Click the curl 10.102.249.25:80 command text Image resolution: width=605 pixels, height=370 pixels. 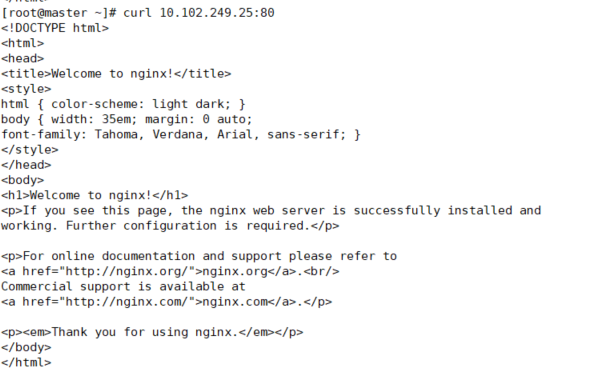pyautogui.click(x=199, y=13)
